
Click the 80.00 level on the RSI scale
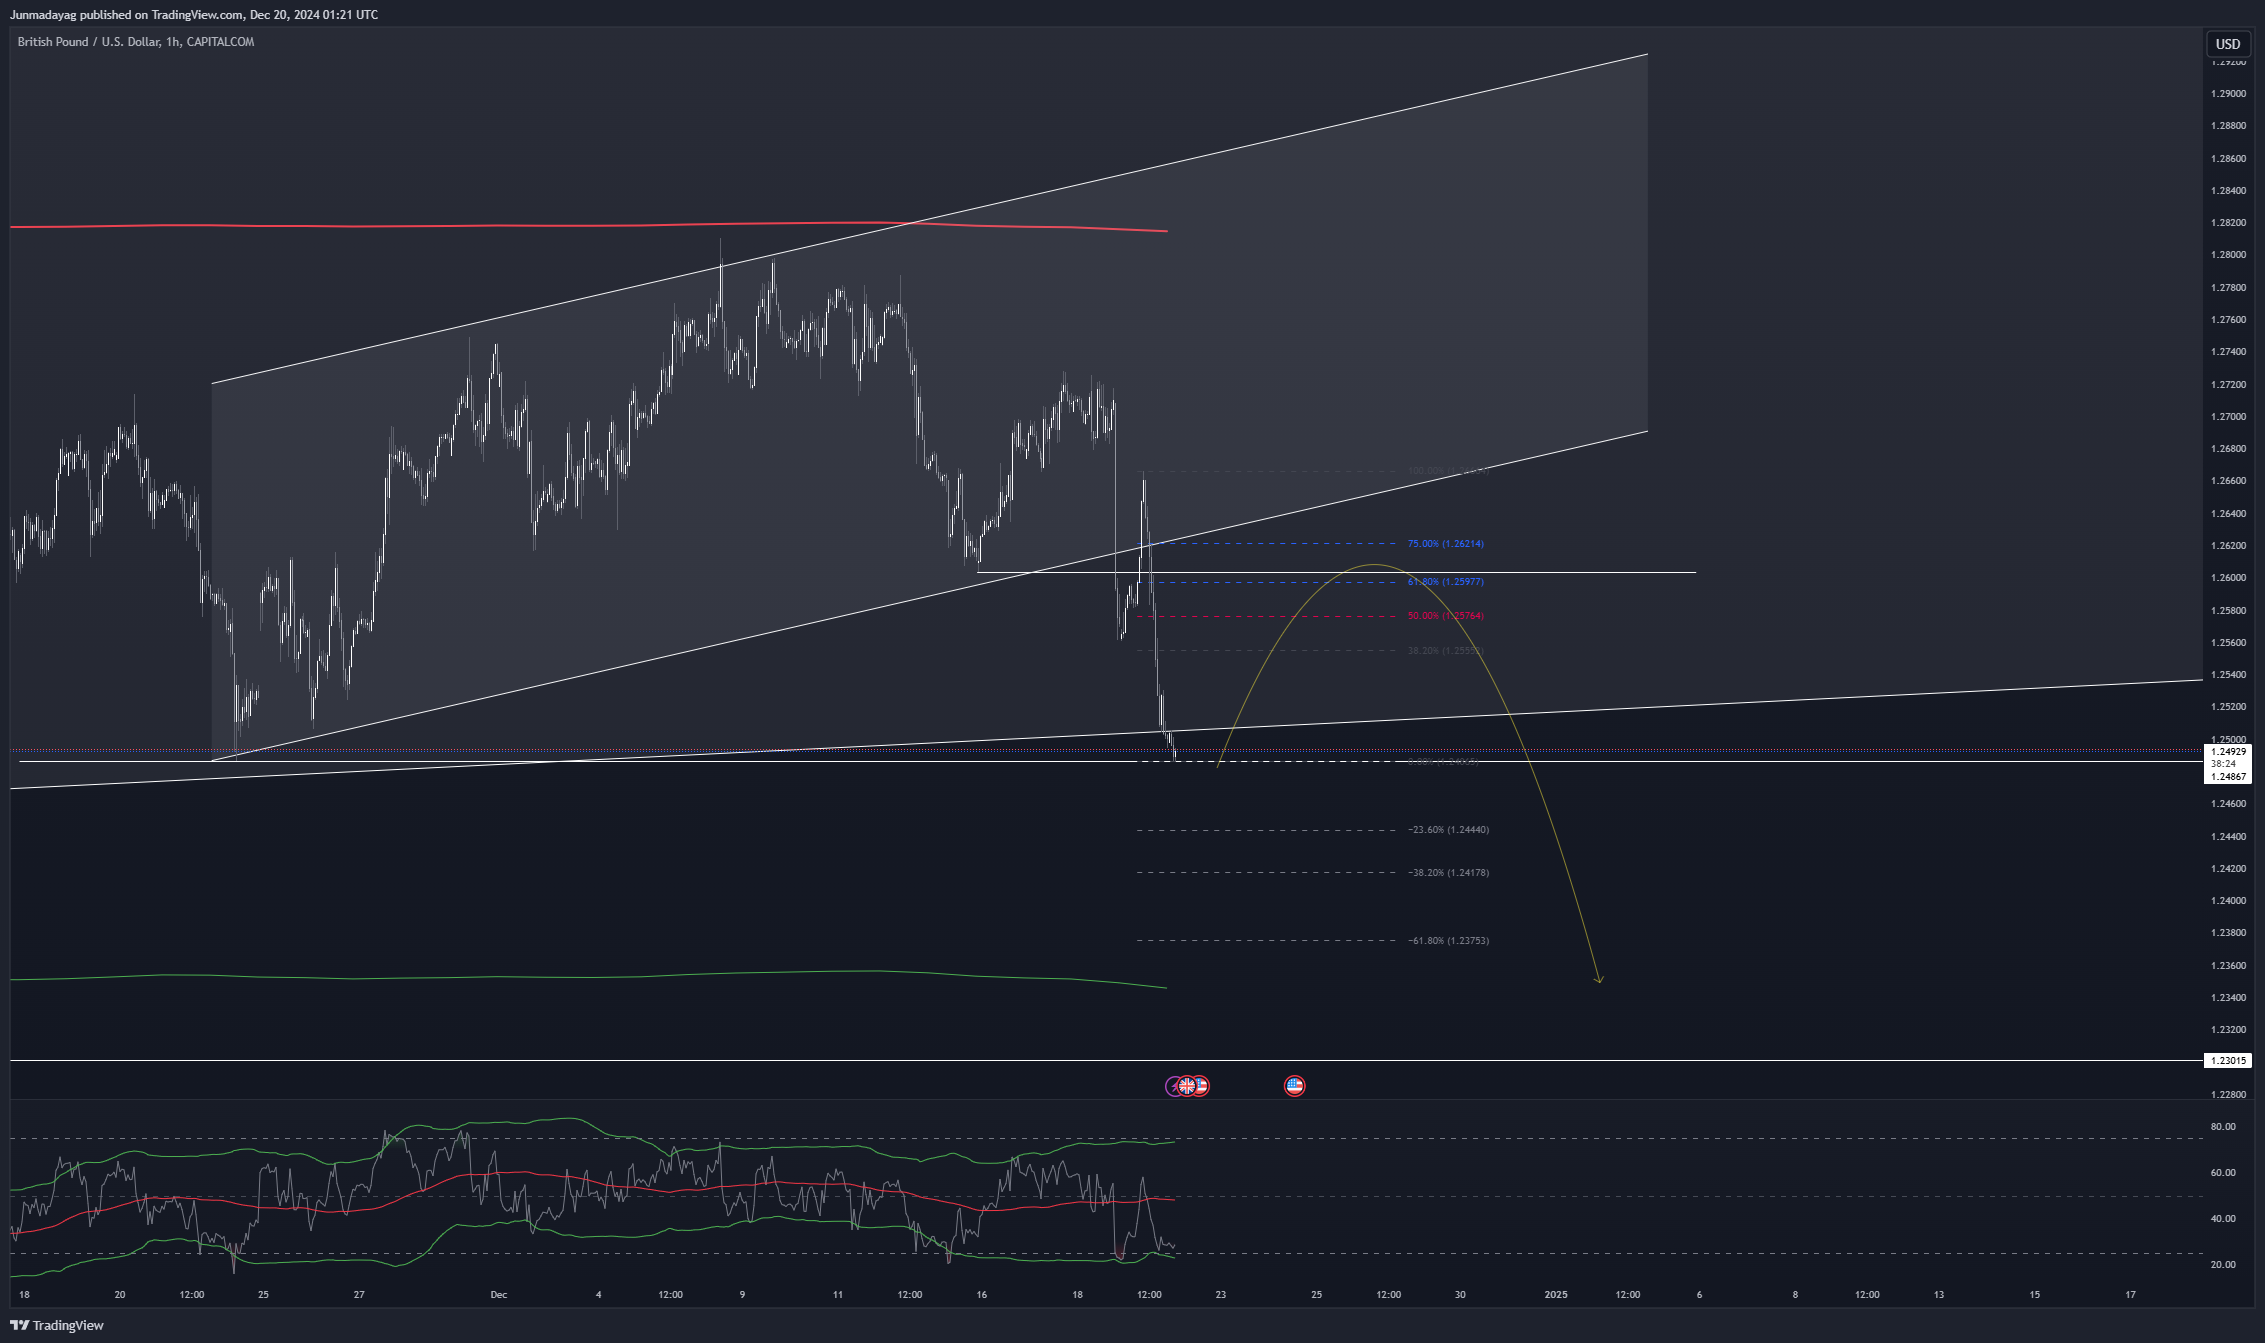click(x=2222, y=1127)
